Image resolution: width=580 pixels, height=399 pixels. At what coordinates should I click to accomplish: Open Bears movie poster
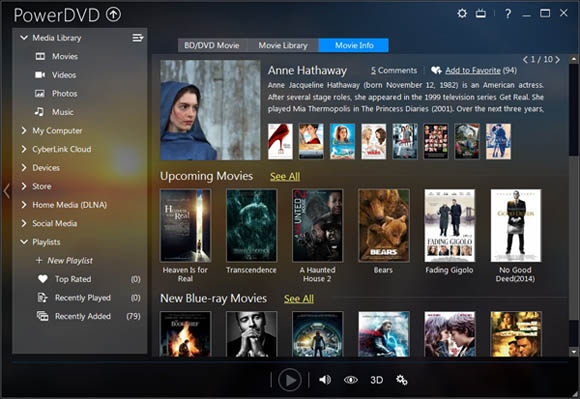[384, 225]
